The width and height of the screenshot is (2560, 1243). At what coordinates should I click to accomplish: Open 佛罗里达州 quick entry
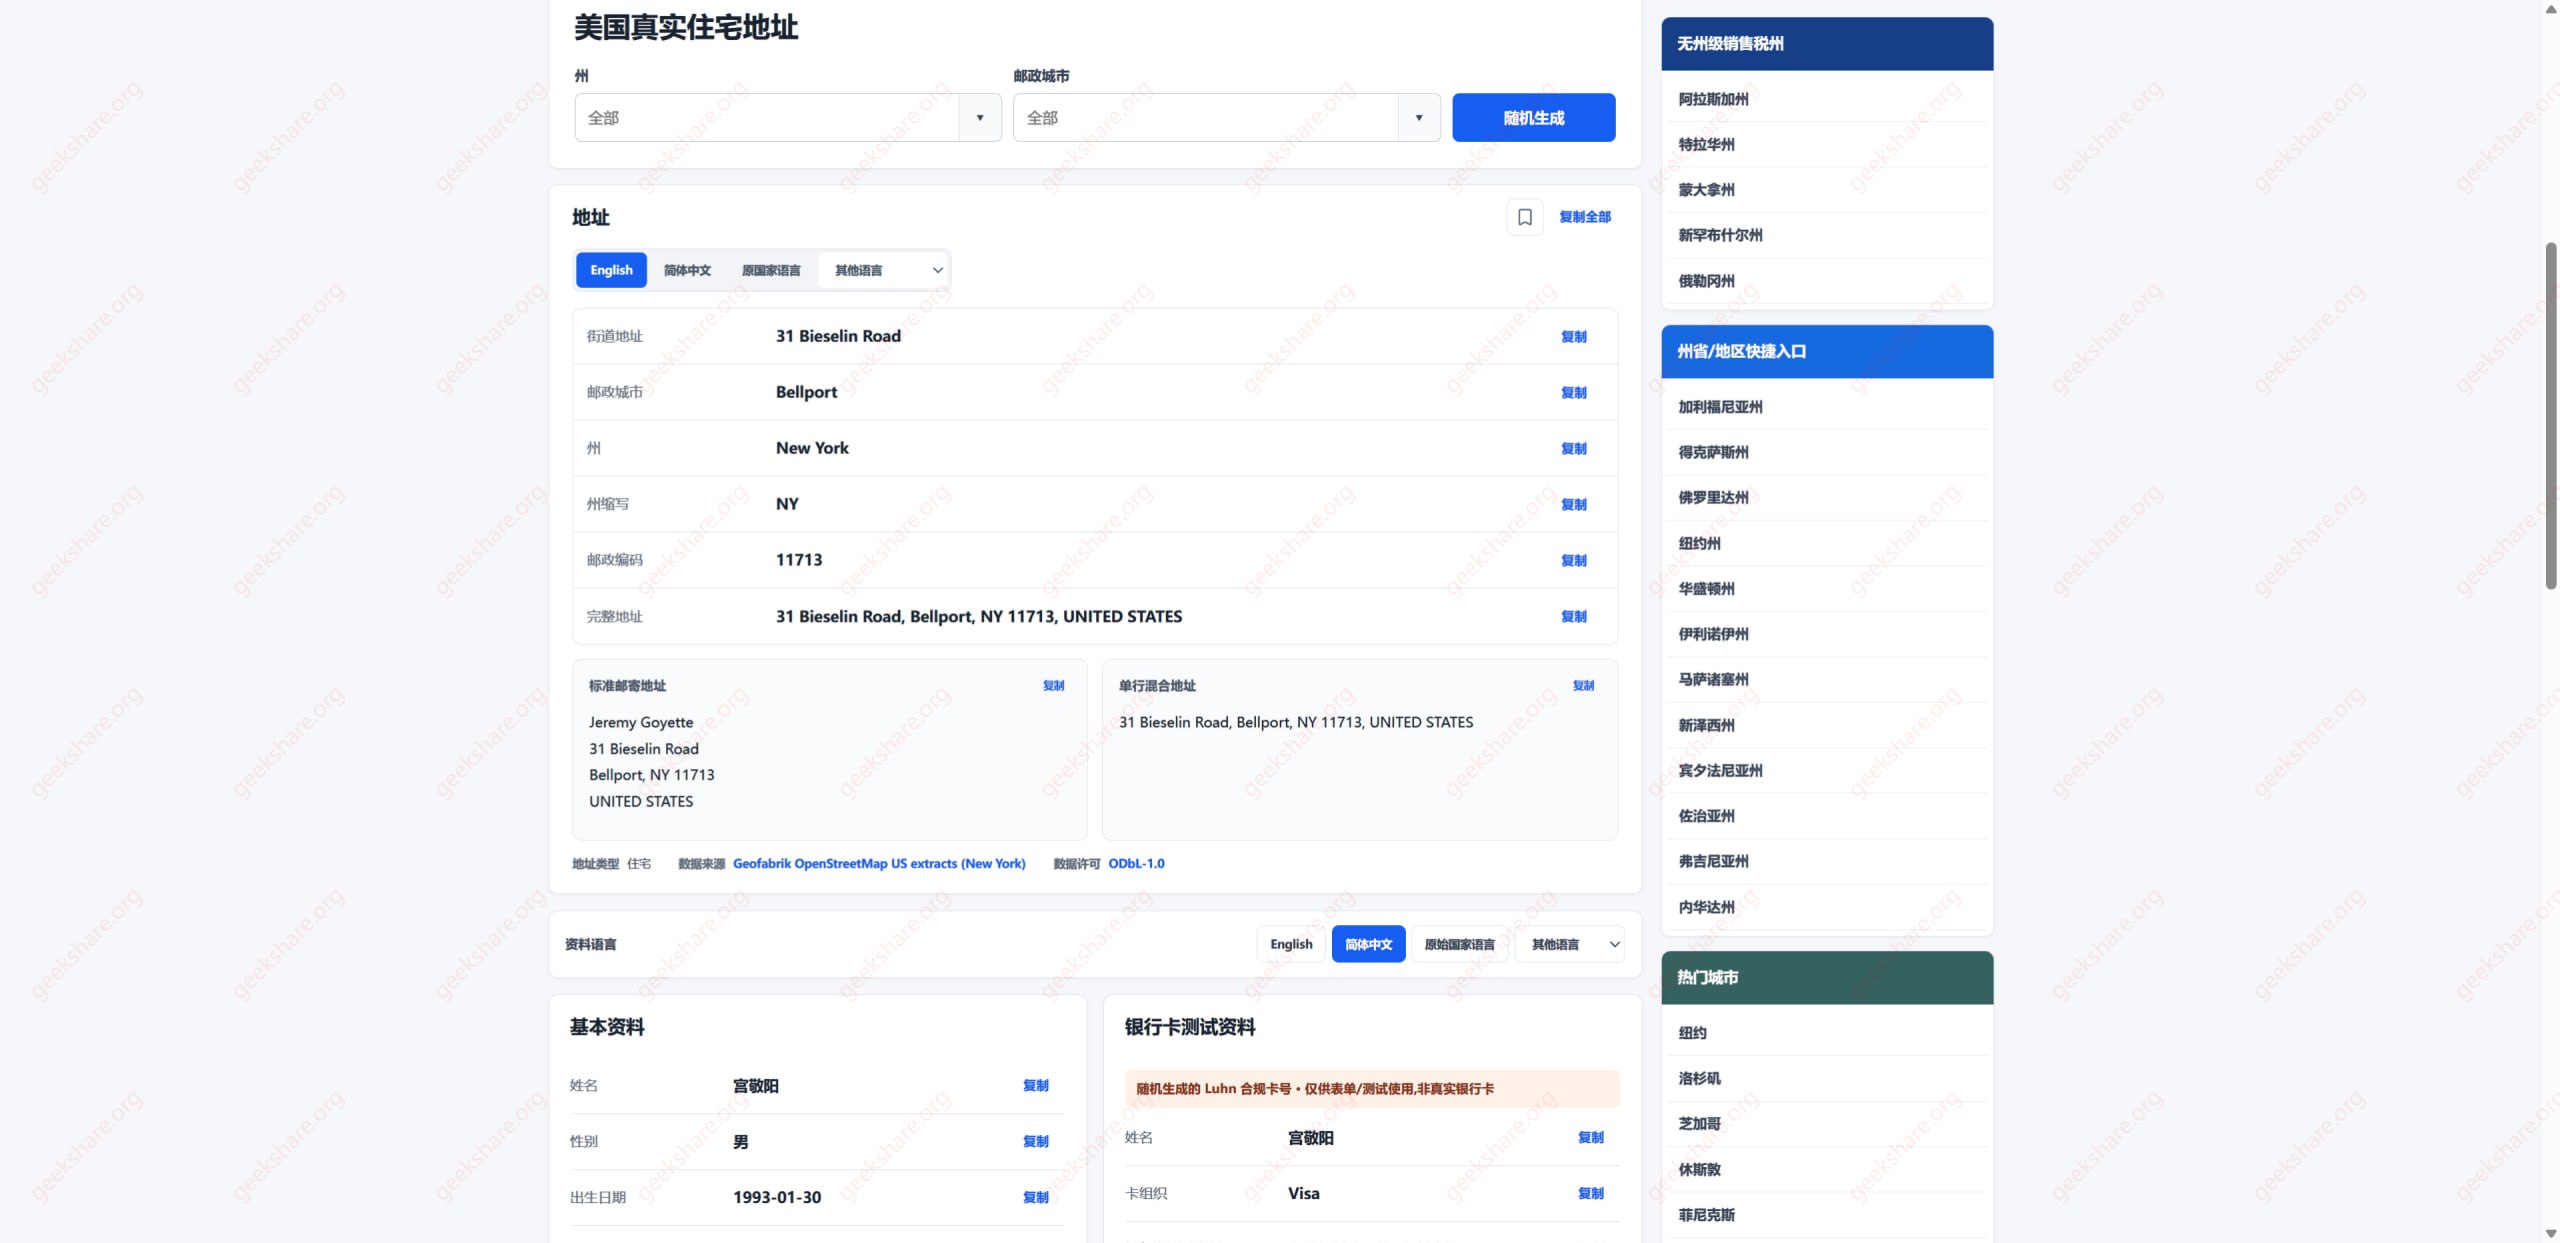[x=1713, y=498]
